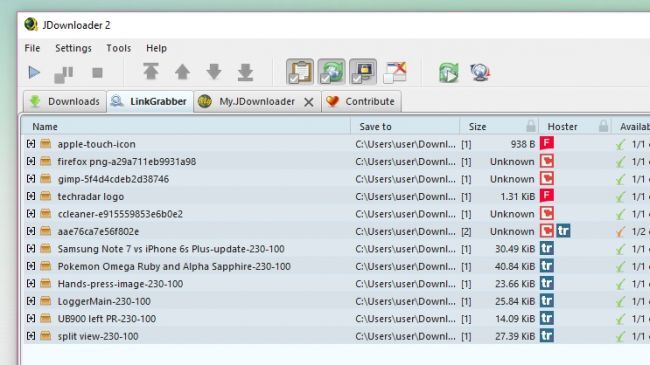Open the Contribute tab
This screenshot has width=650, height=365.
pos(361,102)
